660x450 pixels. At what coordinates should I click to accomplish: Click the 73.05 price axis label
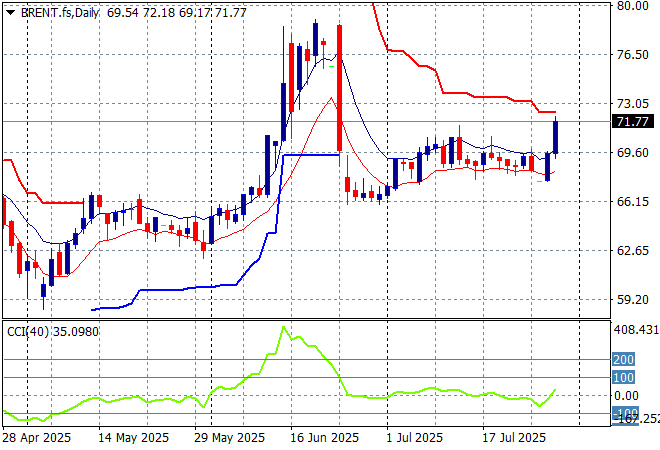[633, 104]
